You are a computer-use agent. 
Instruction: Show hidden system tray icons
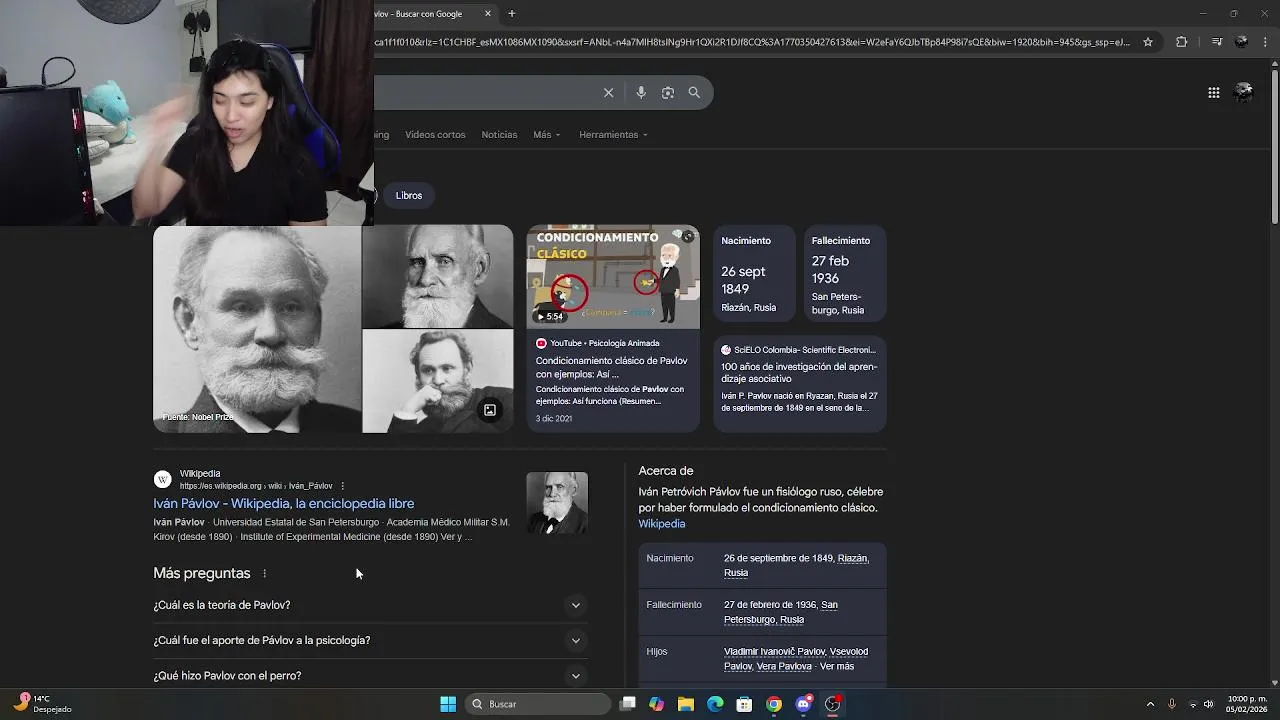coord(1150,704)
